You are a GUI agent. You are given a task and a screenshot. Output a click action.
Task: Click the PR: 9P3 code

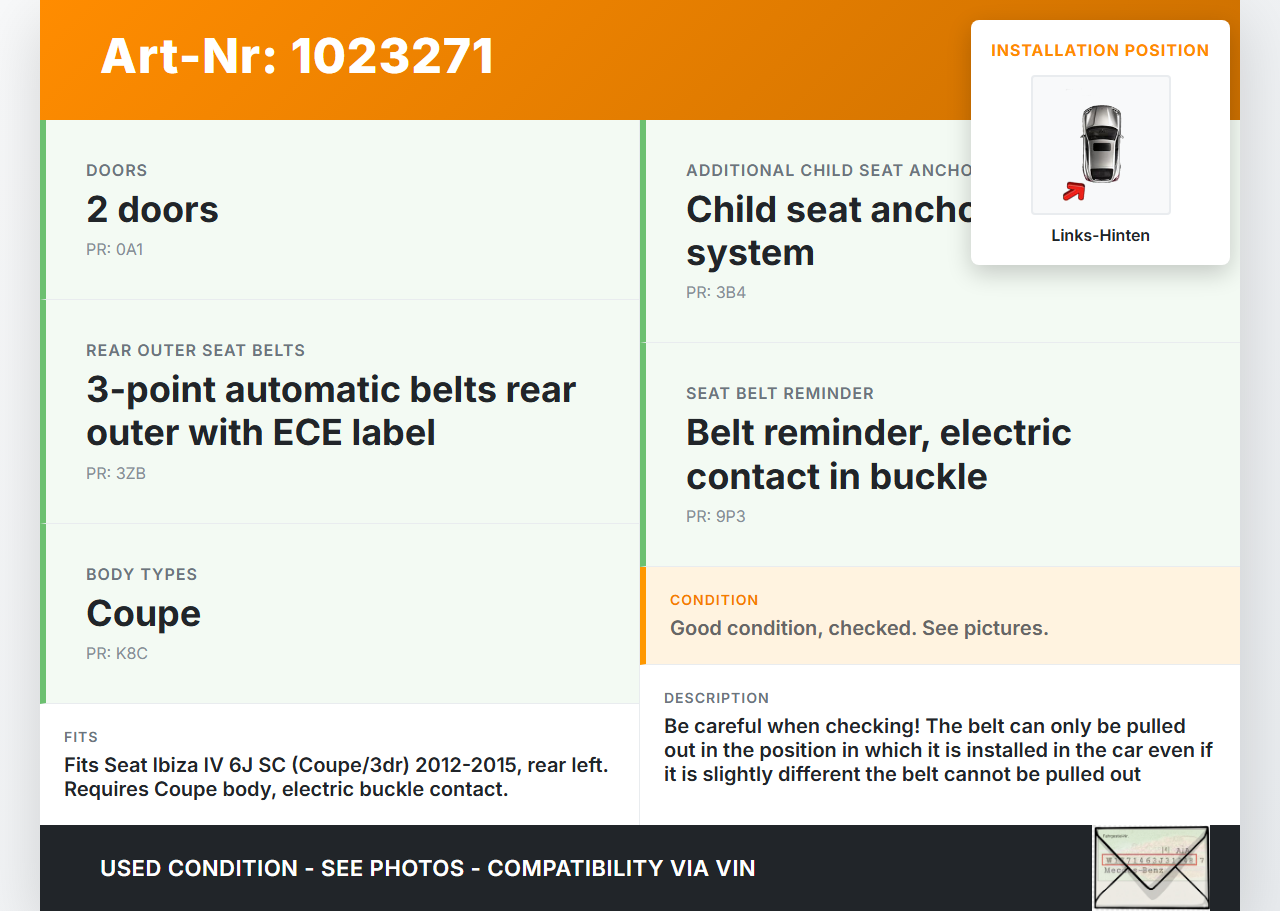(716, 517)
